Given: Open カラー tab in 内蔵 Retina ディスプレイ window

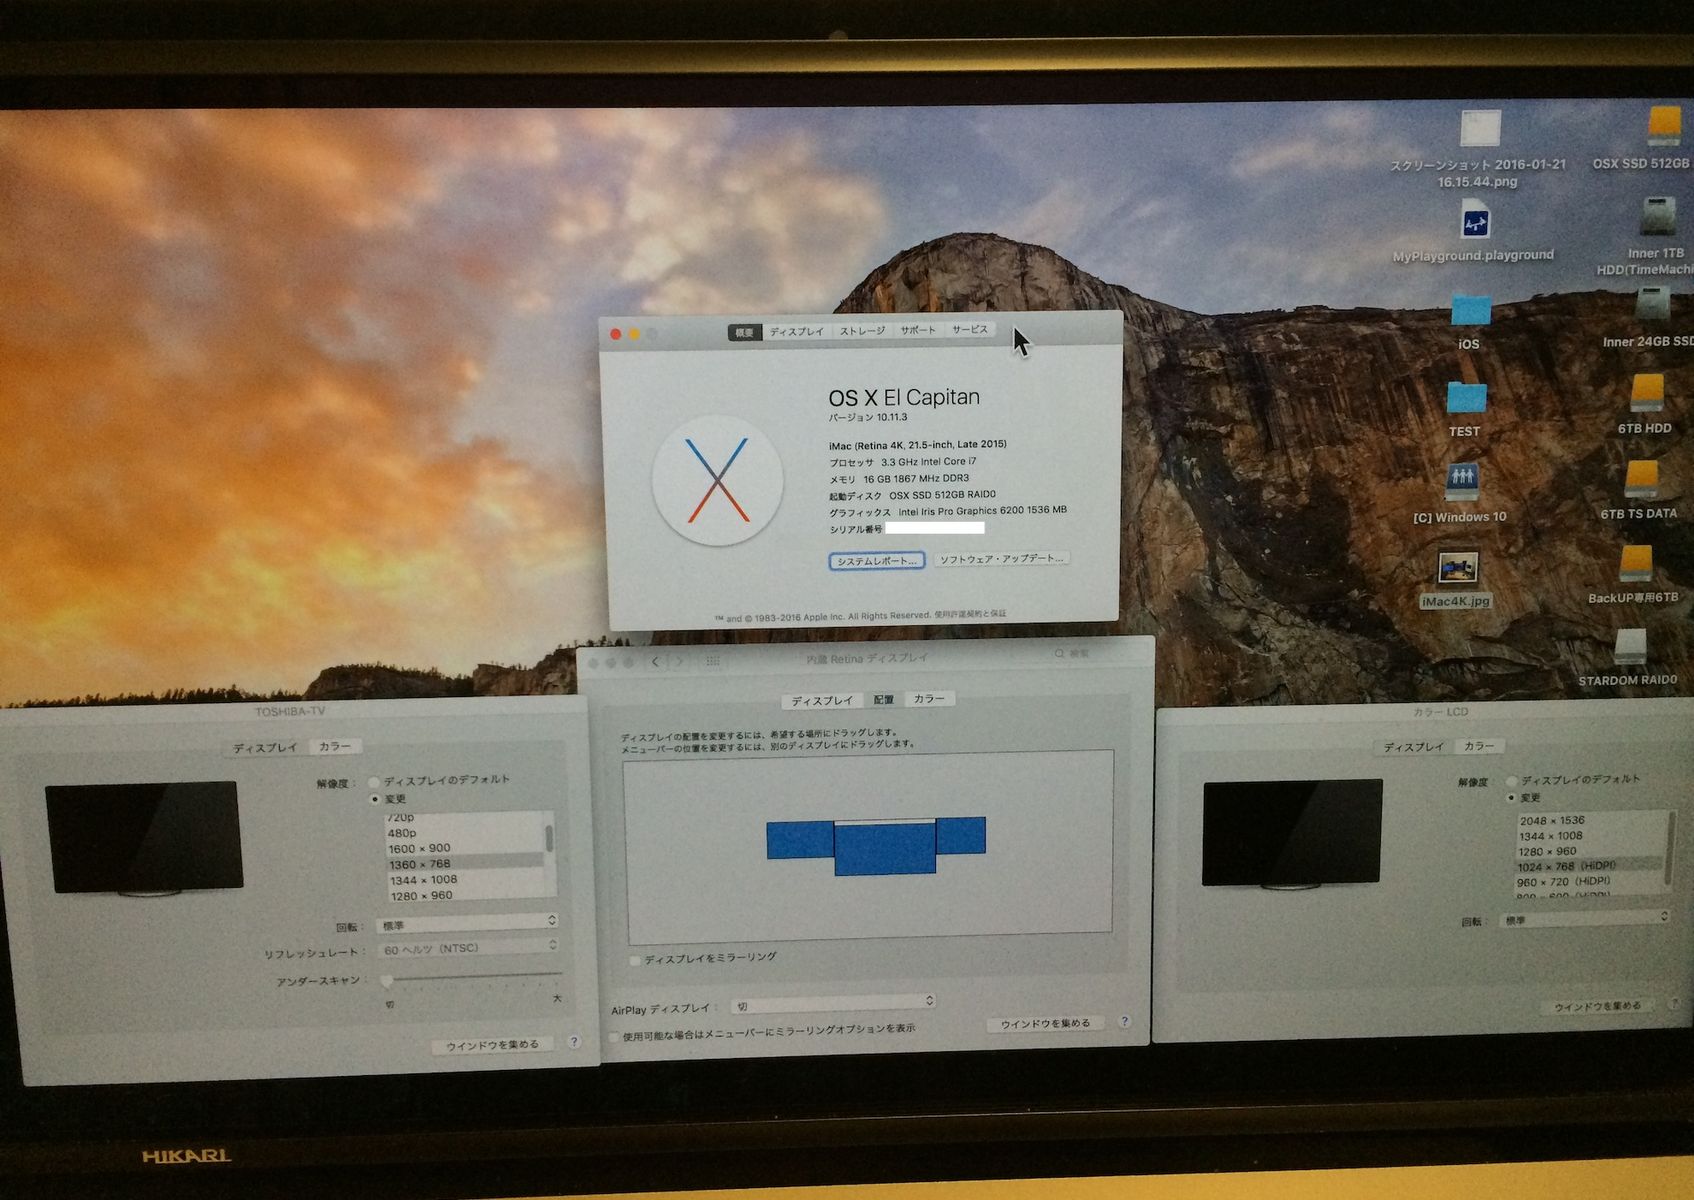Looking at the screenshot, I should click(930, 699).
